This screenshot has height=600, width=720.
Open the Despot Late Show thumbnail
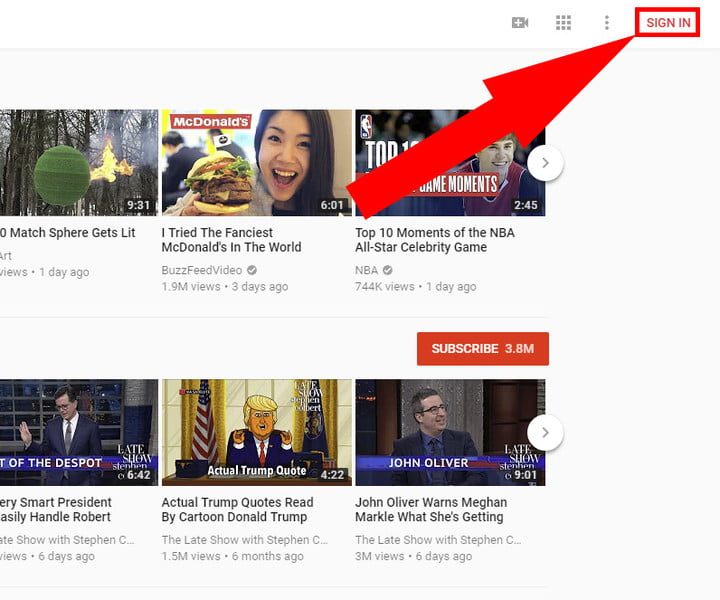click(79, 432)
